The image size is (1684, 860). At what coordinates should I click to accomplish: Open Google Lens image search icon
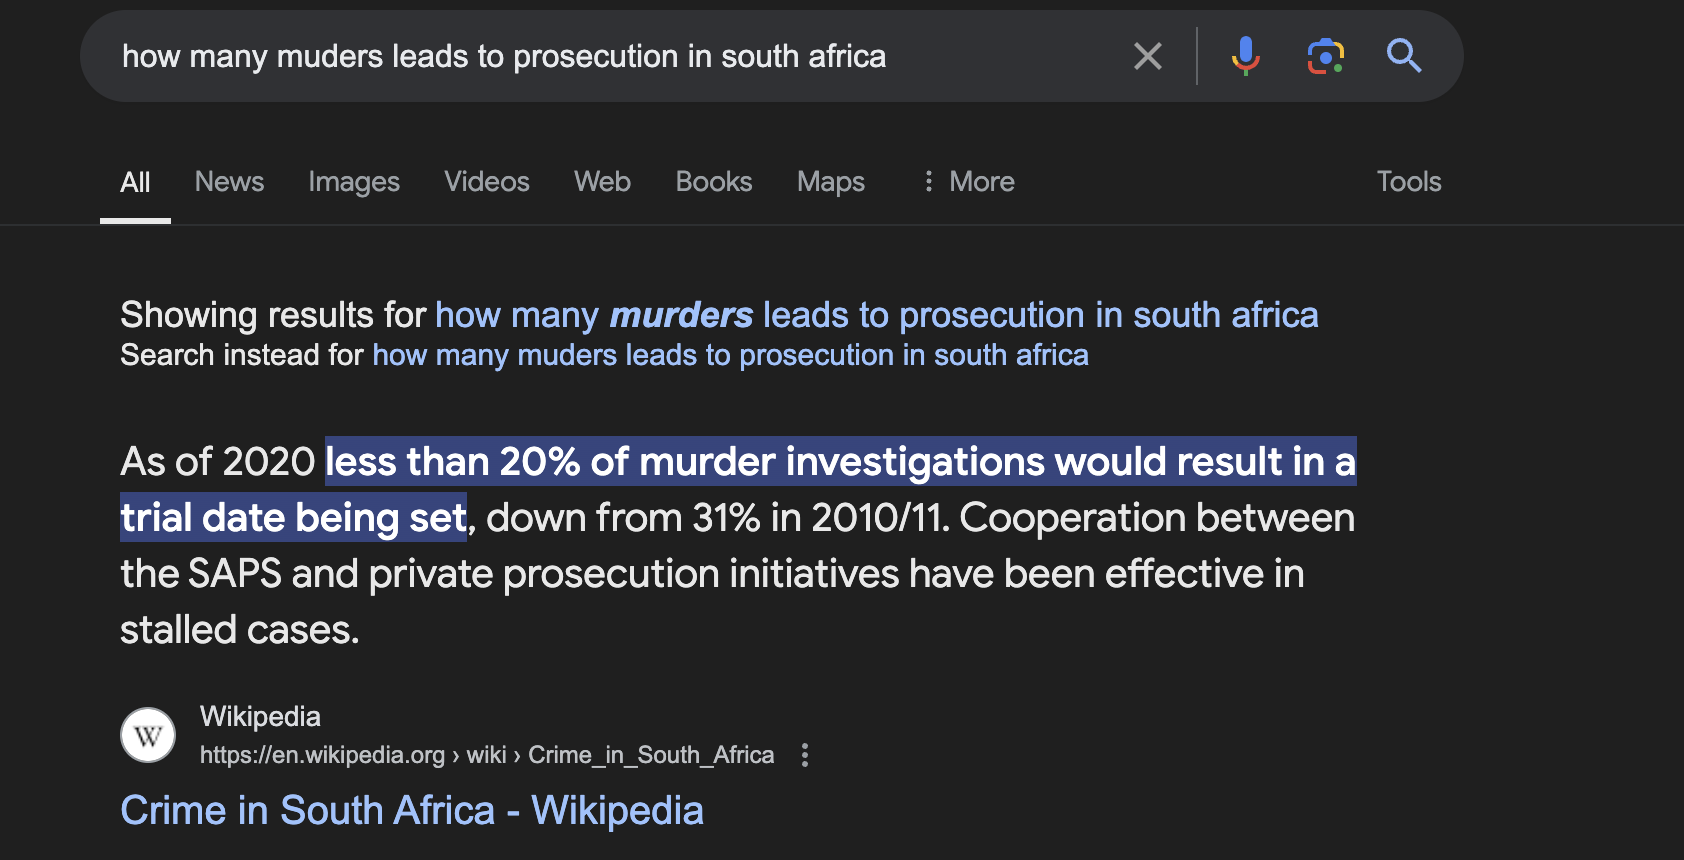(x=1325, y=56)
